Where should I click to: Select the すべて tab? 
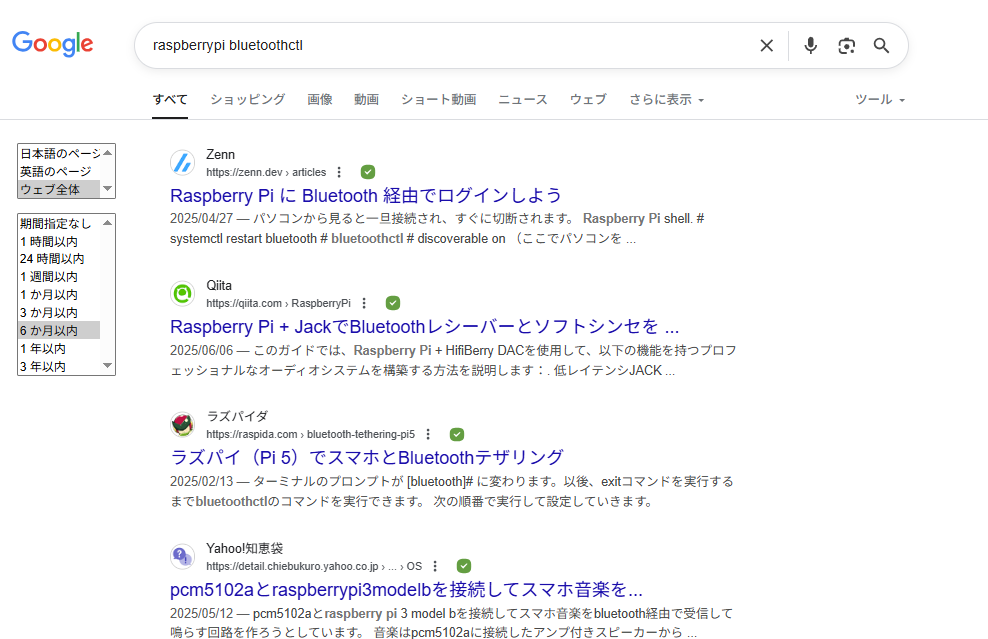[170, 100]
